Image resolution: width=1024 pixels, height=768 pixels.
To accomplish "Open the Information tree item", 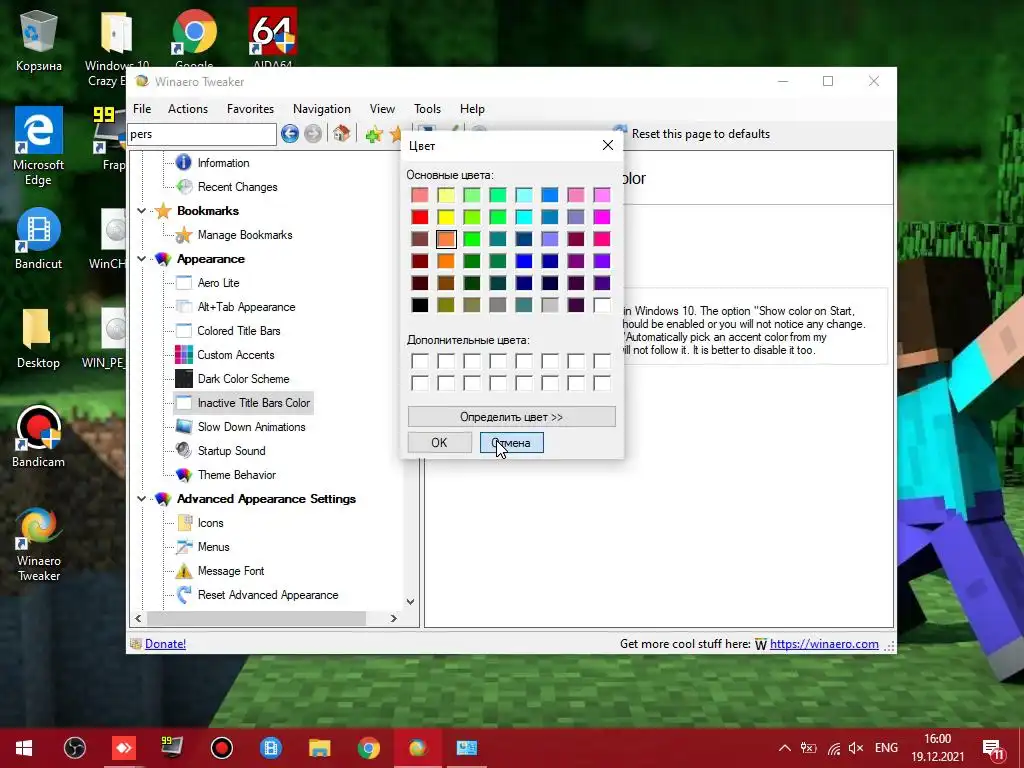I will pos(223,163).
